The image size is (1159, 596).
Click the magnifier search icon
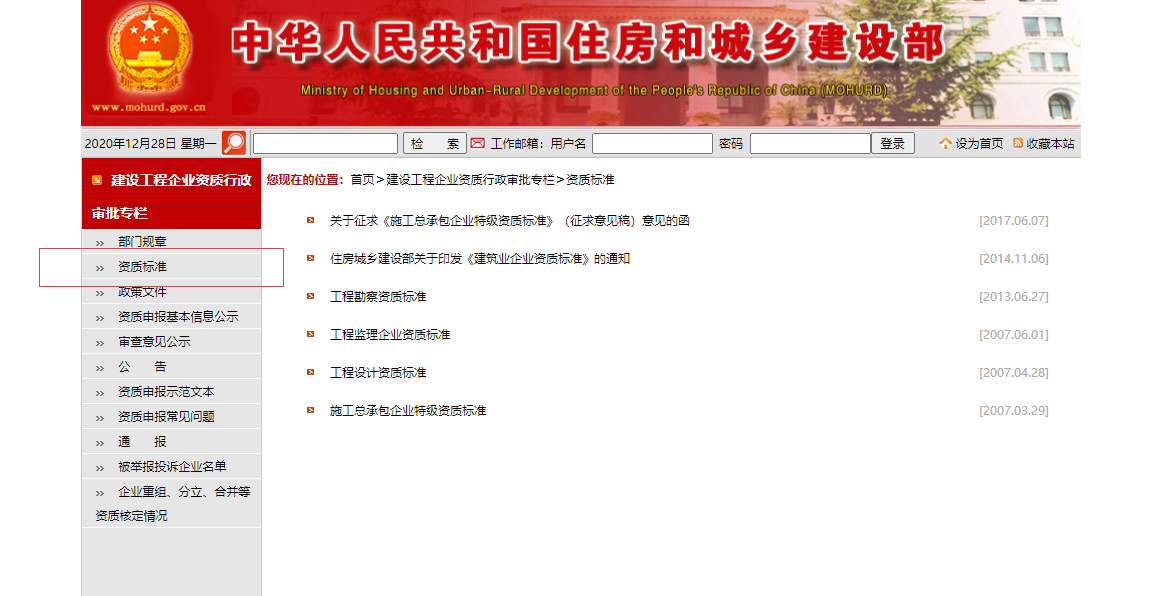tap(233, 143)
